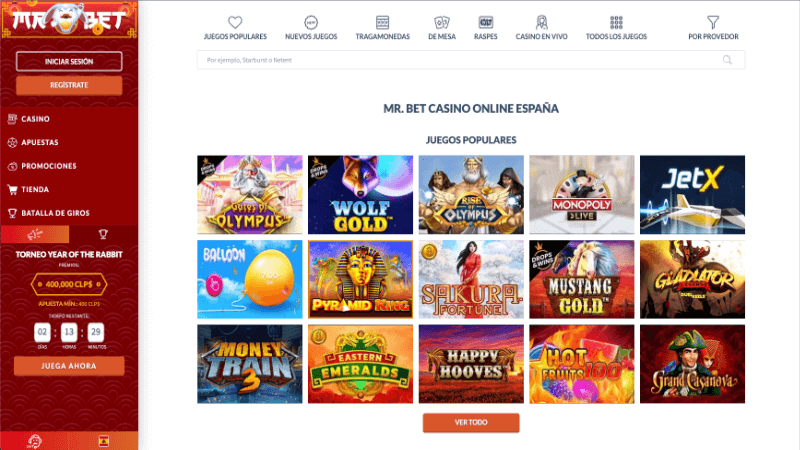Screen dimensions: 800x450
Task: Select the Tragamonedas slot icon
Action: tap(382, 22)
